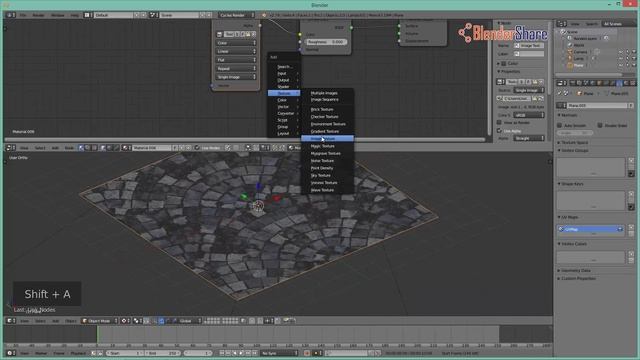Image resolution: width=640 pixels, height=360 pixels.
Task: Toggle the Double Sided checkbox
Action: (x=600, y=125)
